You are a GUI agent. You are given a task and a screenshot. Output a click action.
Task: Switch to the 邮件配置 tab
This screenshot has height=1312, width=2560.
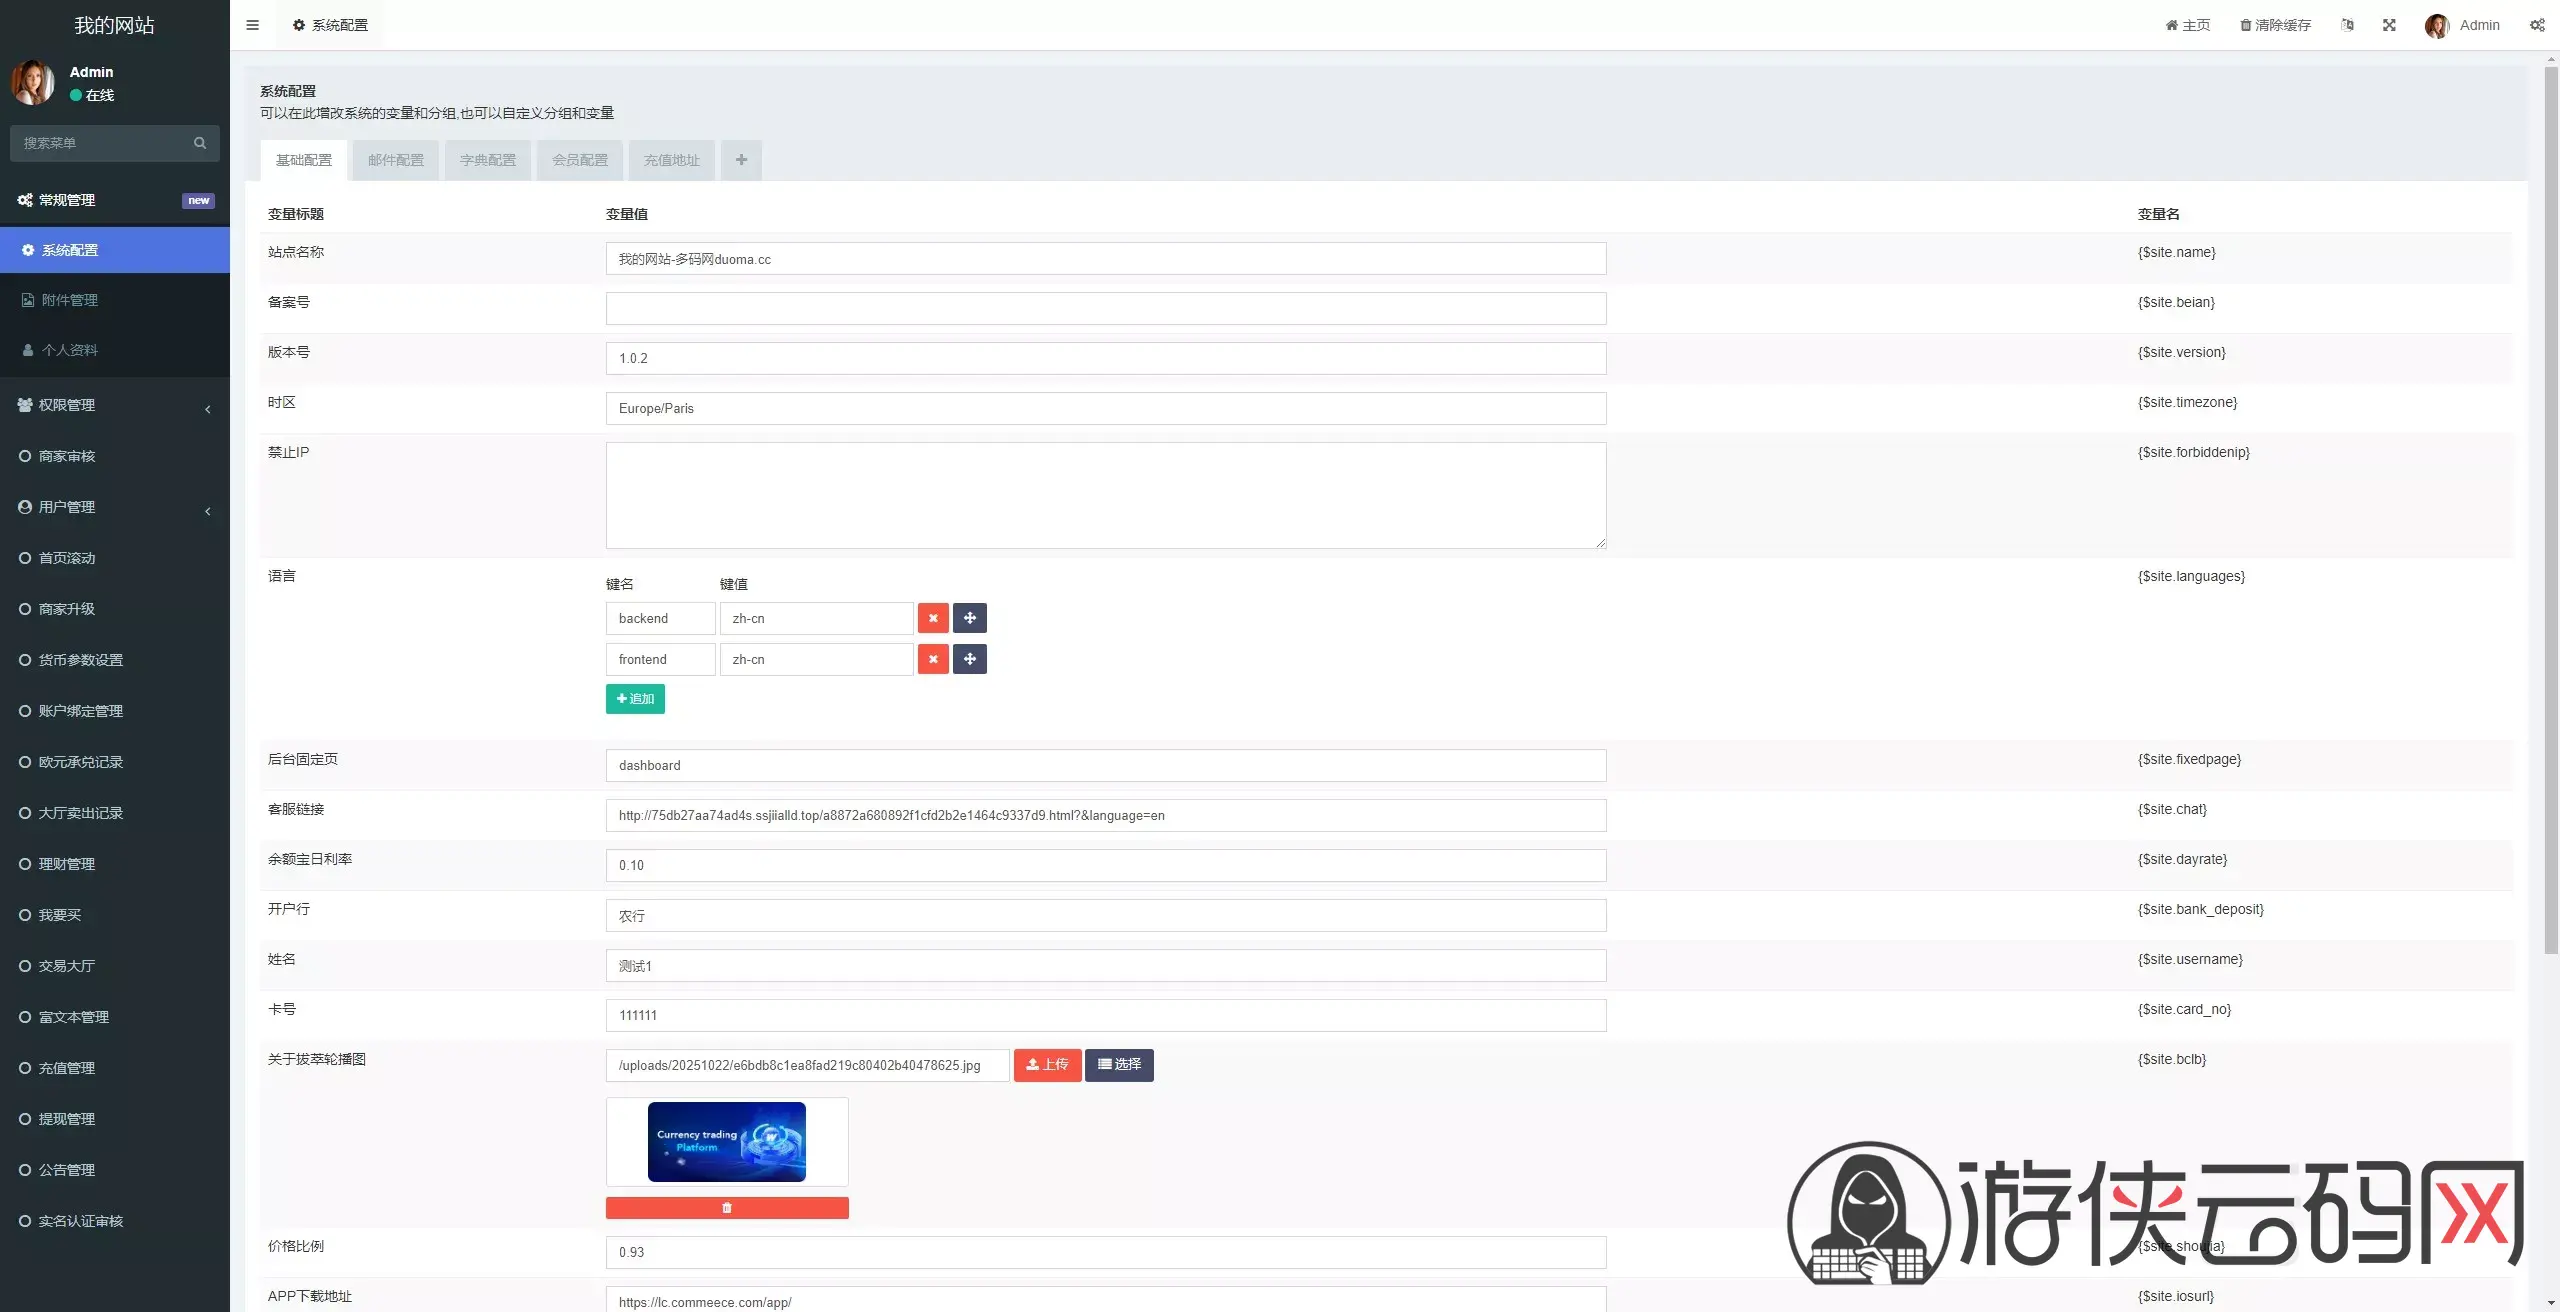tap(396, 160)
